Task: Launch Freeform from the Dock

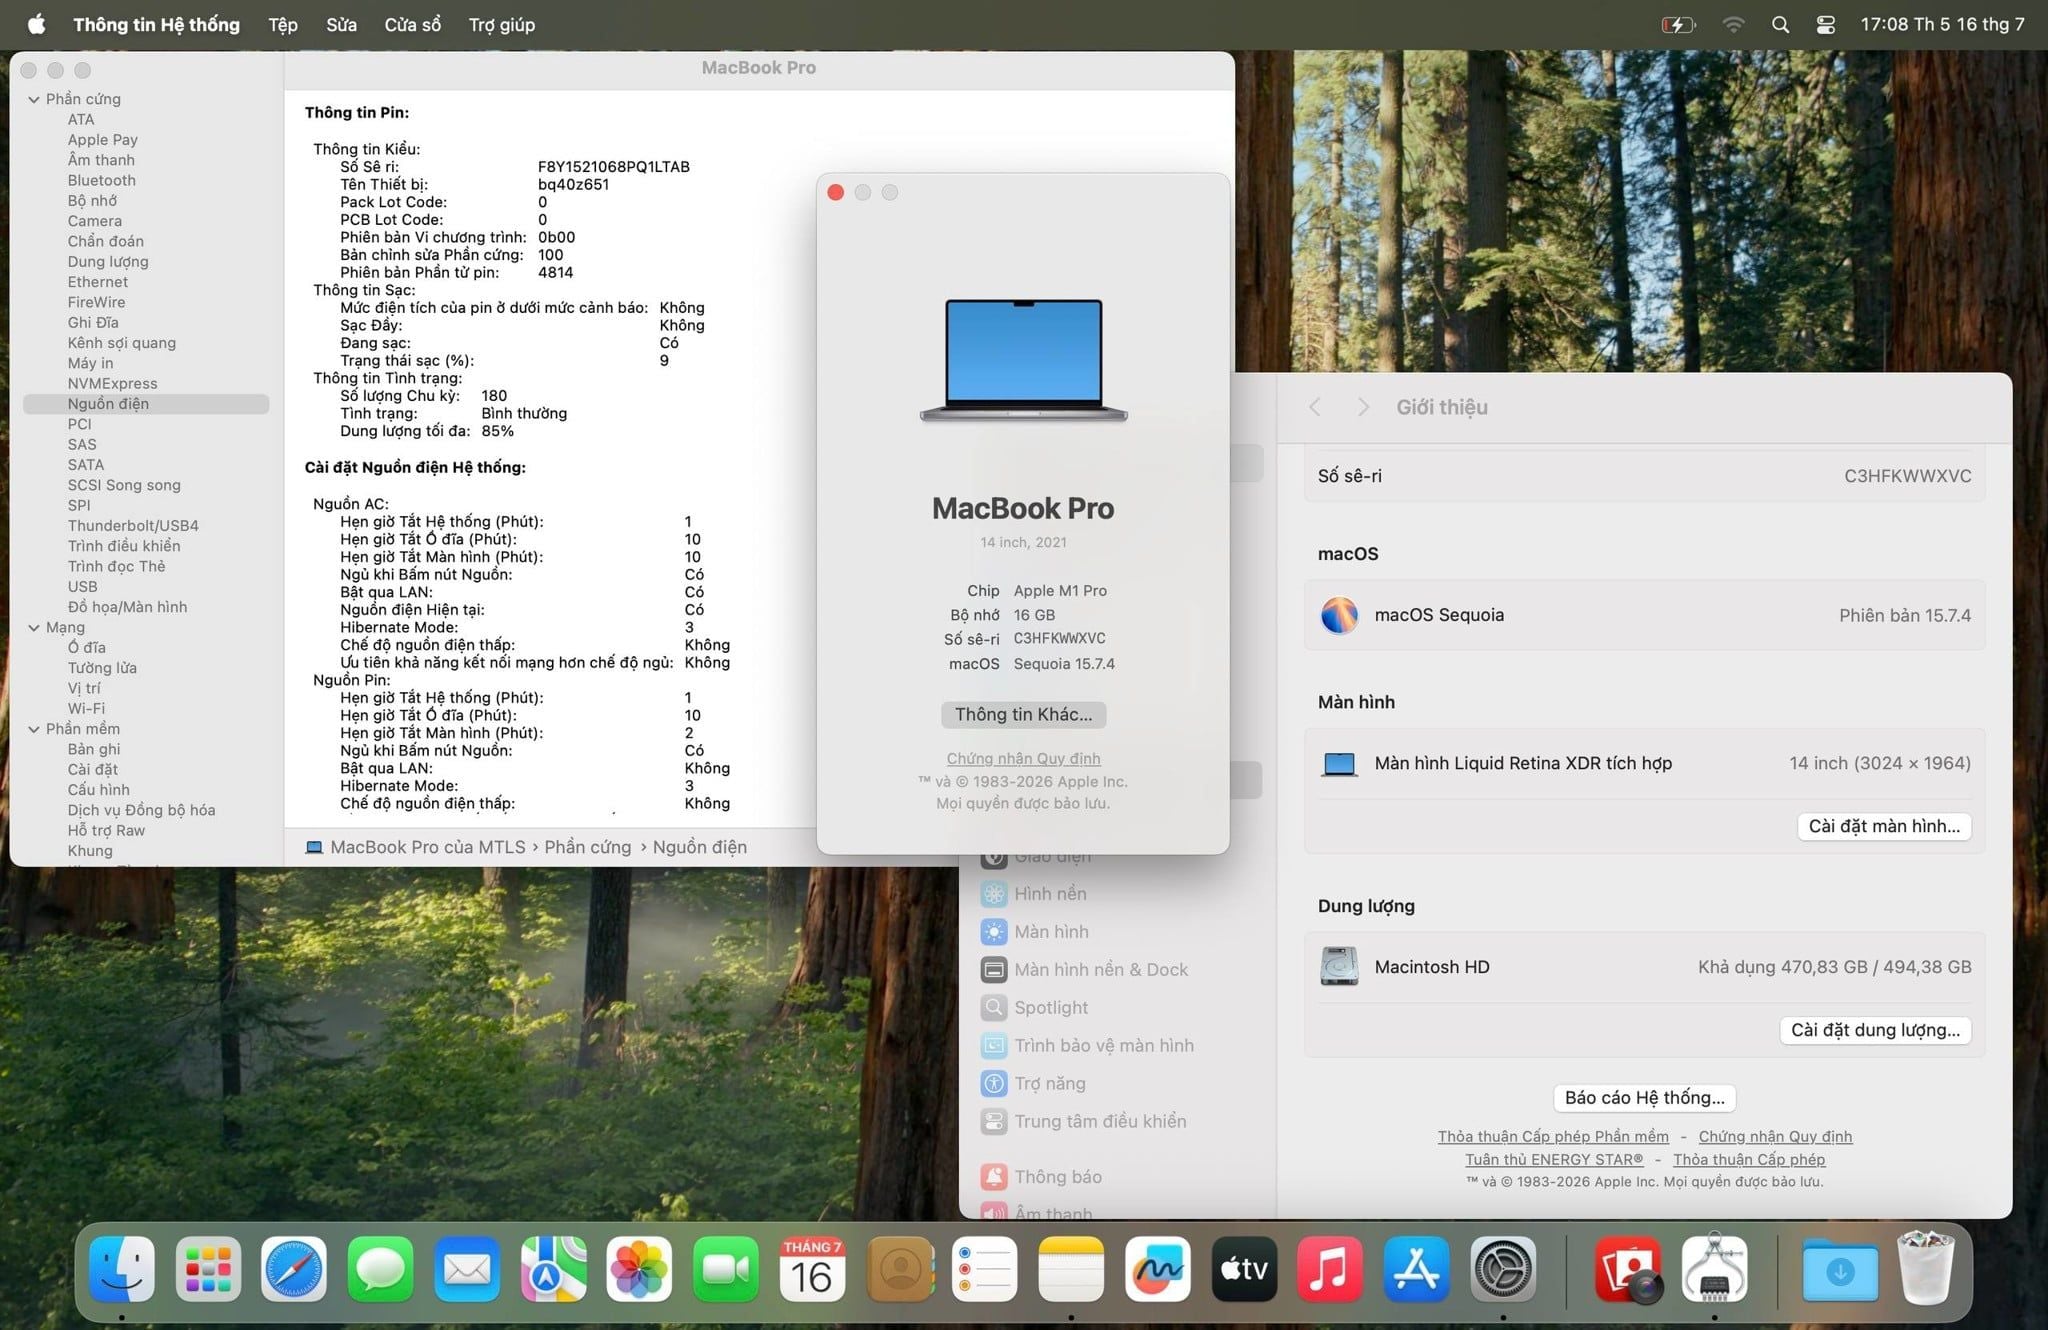Action: pyautogui.click(x=1157, y=1269)
